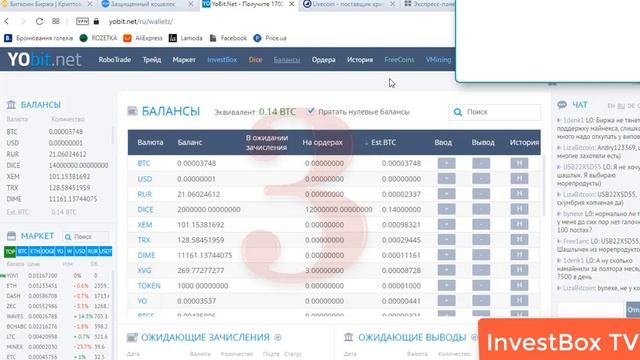
Task: Click the LTC row in market list
Action: click(57, 337)
